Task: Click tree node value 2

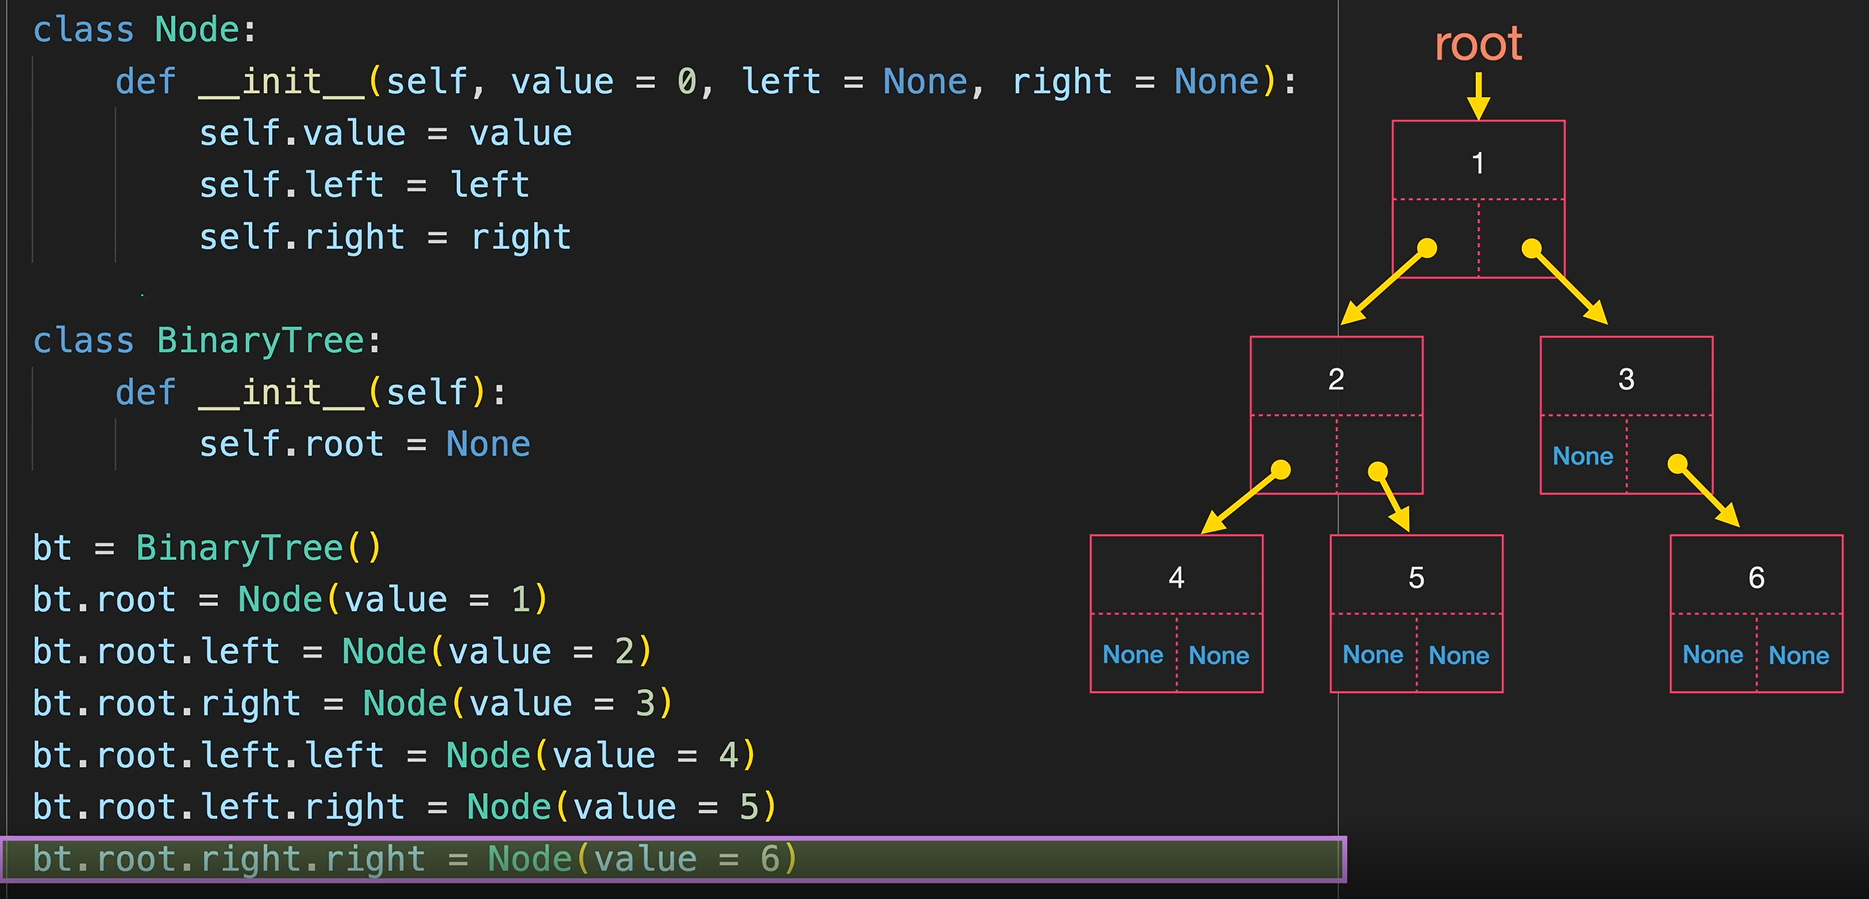Action: point(1336,379)
